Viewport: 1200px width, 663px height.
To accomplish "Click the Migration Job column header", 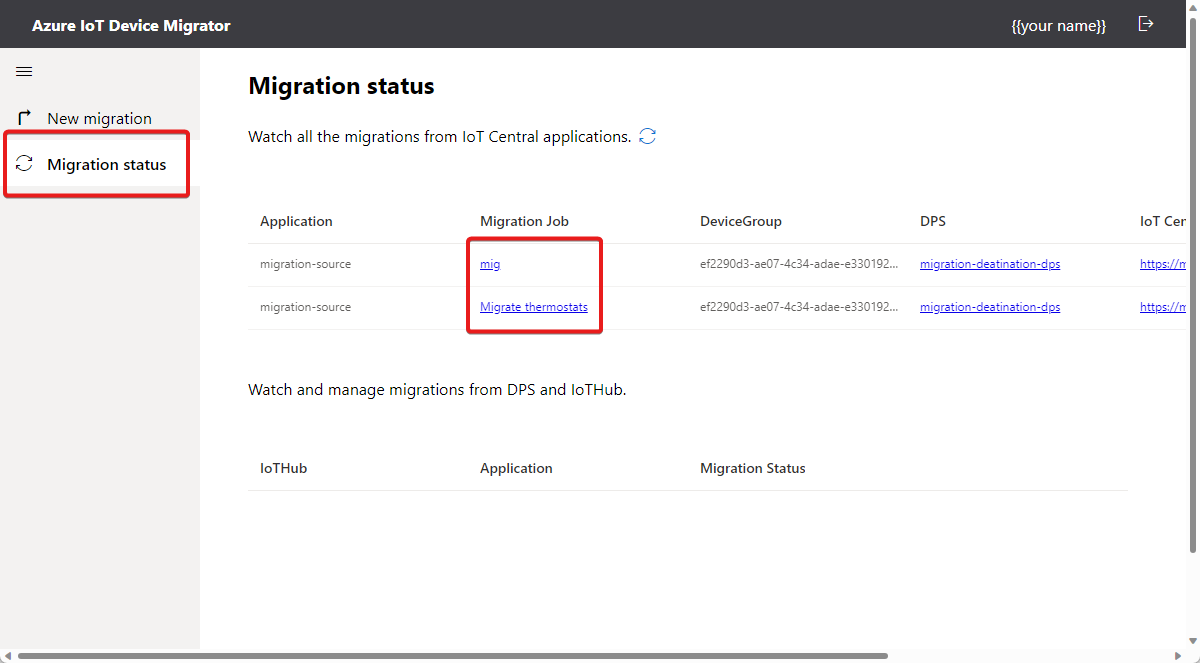I will tap(524, 221).
